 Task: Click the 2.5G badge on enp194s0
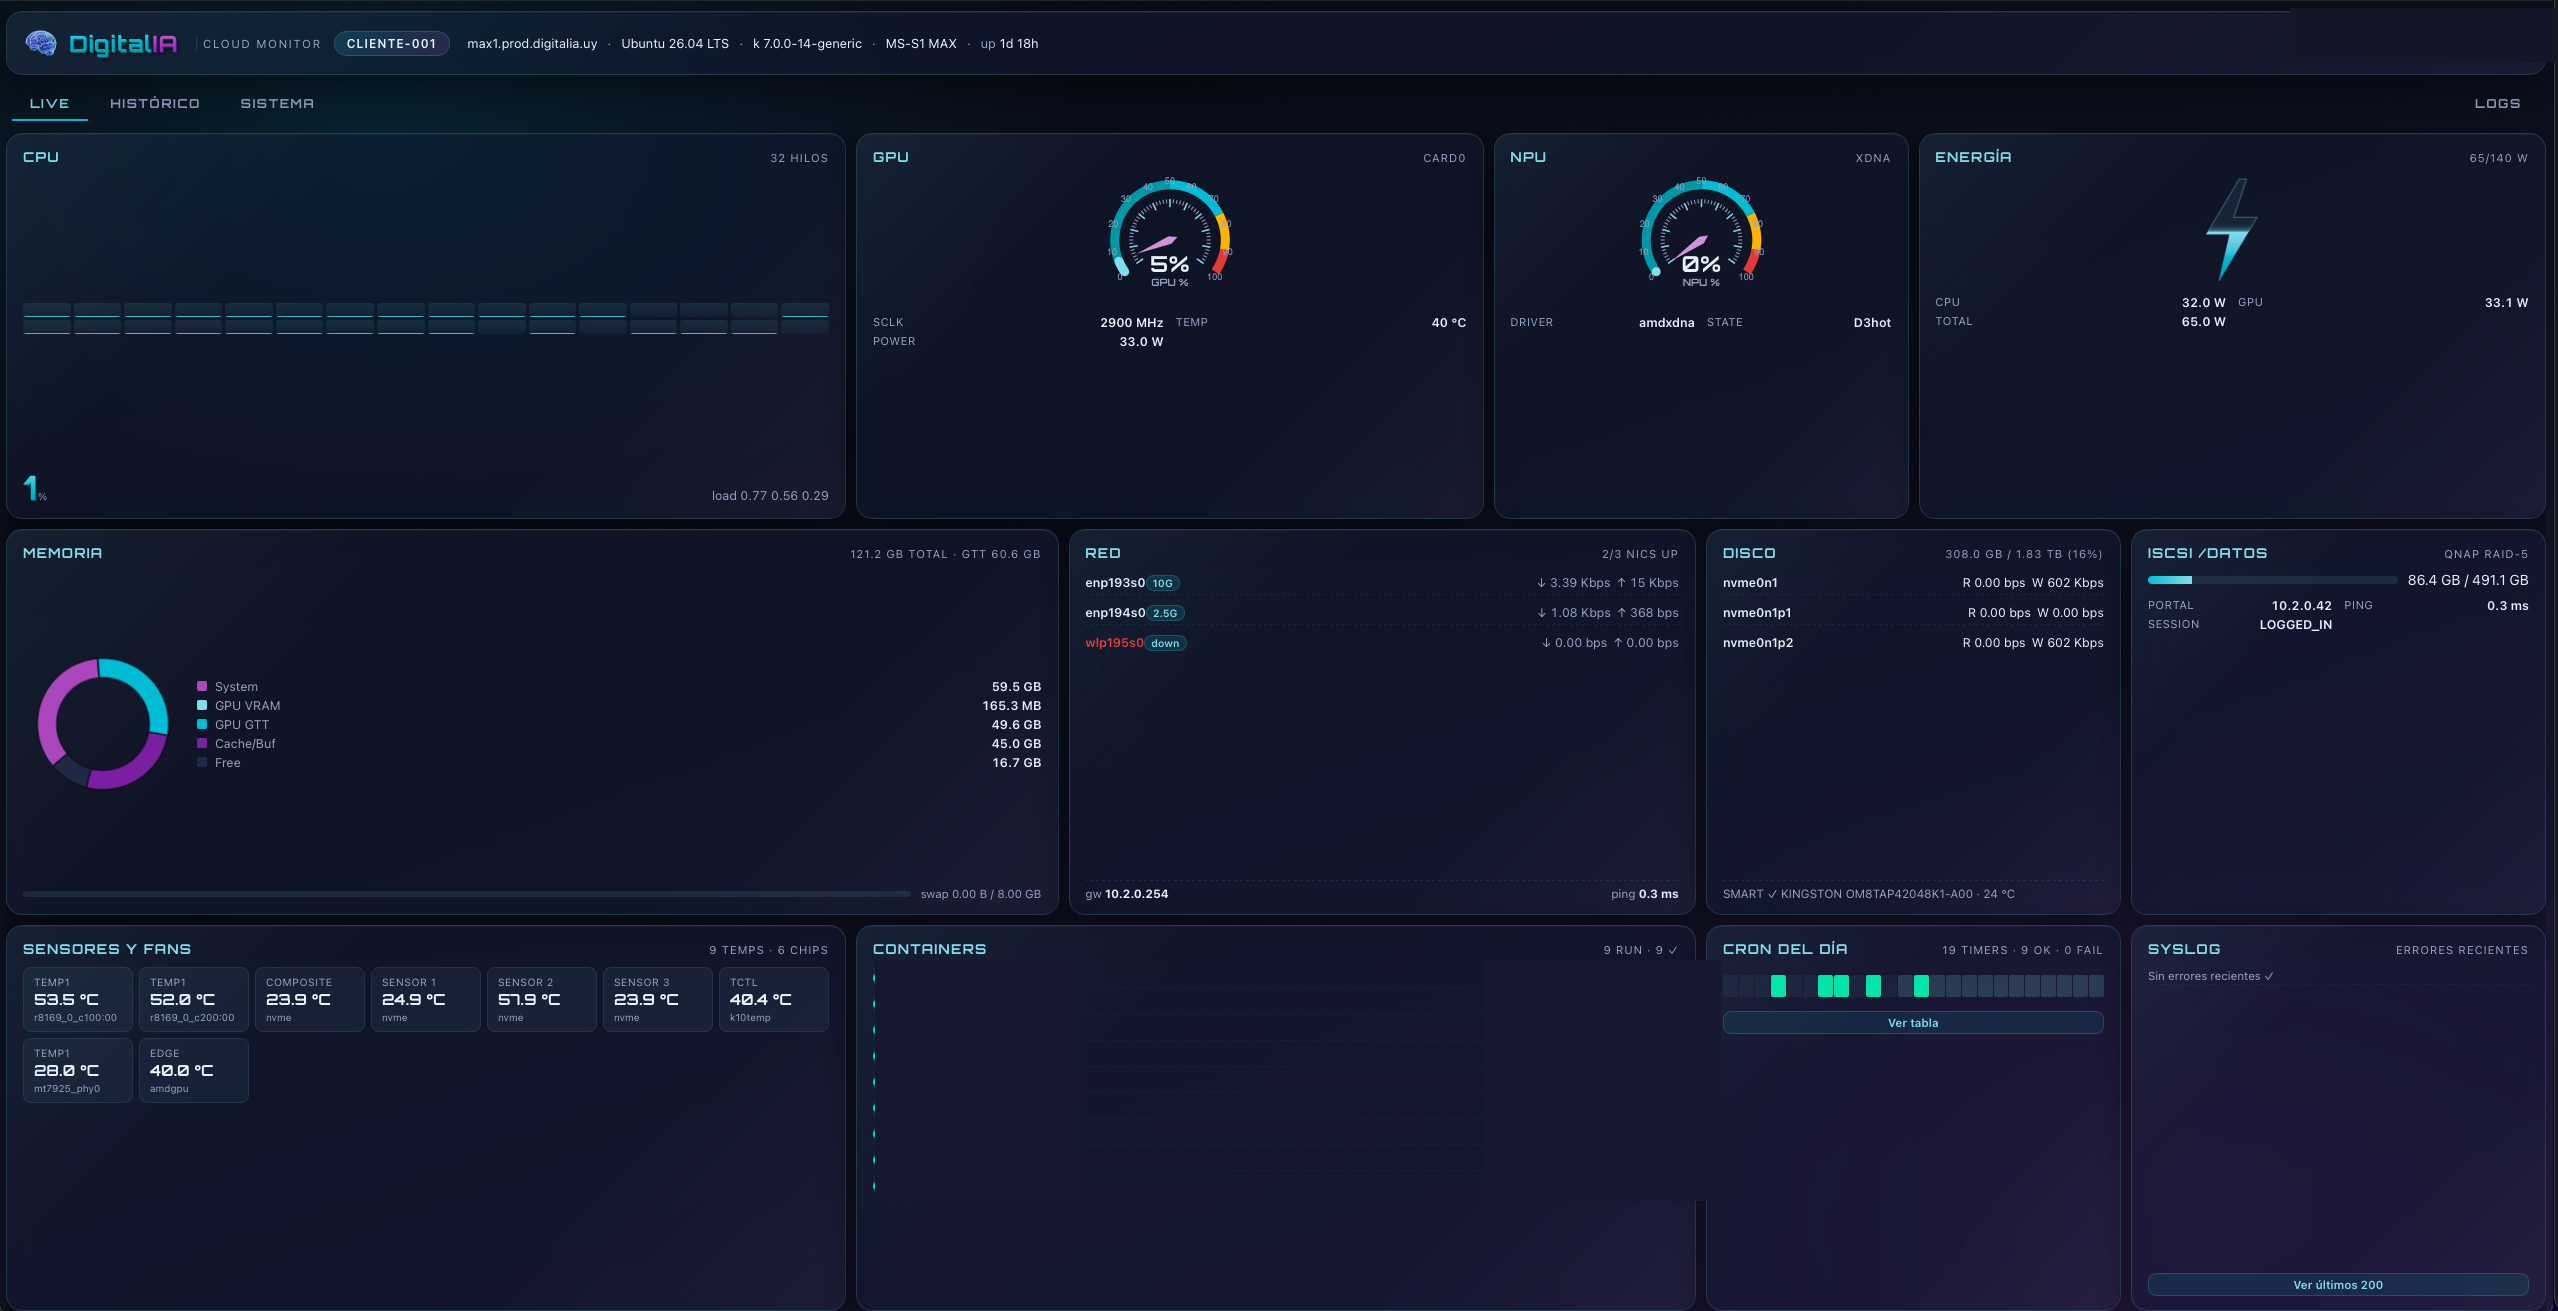(1165, 613)
